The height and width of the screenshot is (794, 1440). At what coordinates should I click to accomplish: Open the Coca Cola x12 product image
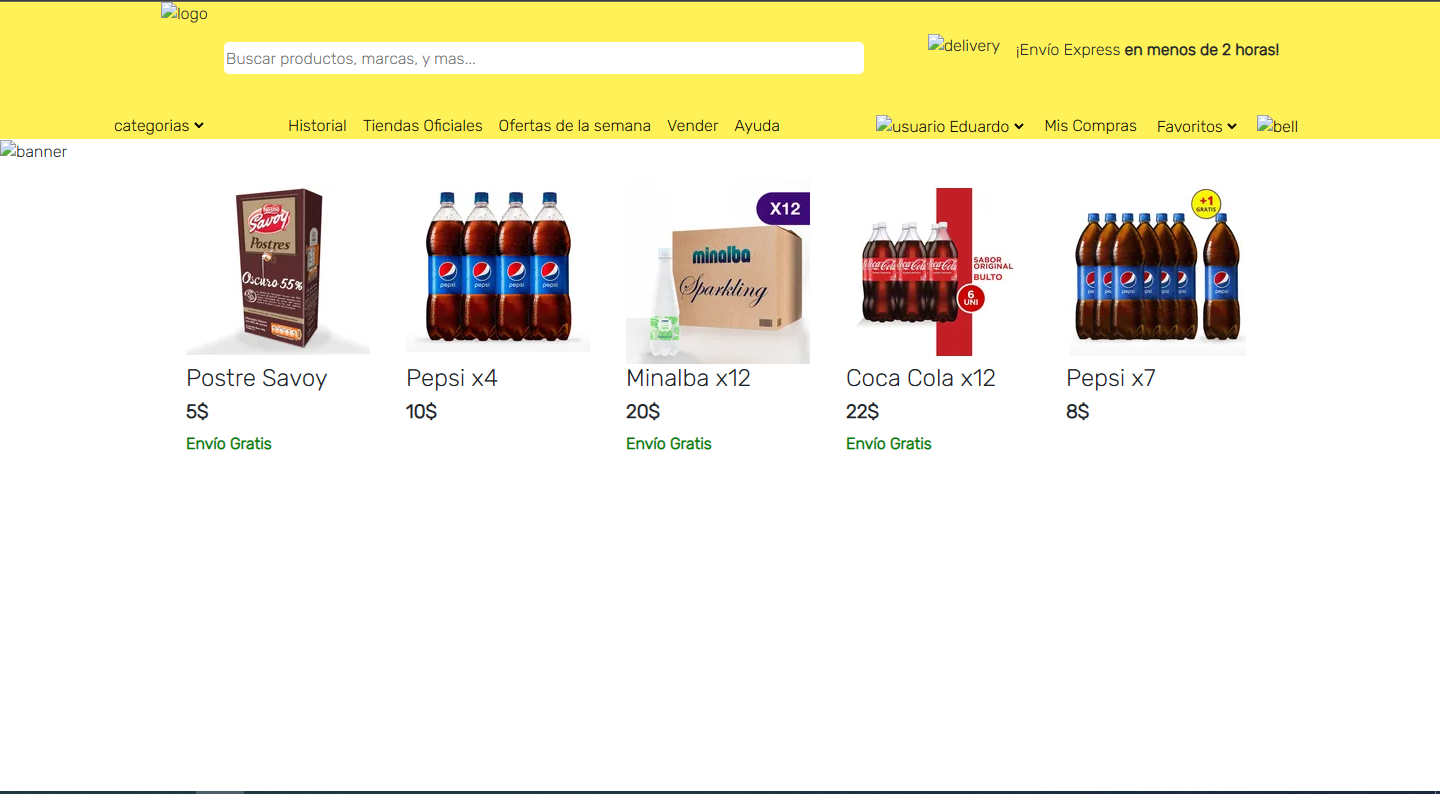(938, 272)
